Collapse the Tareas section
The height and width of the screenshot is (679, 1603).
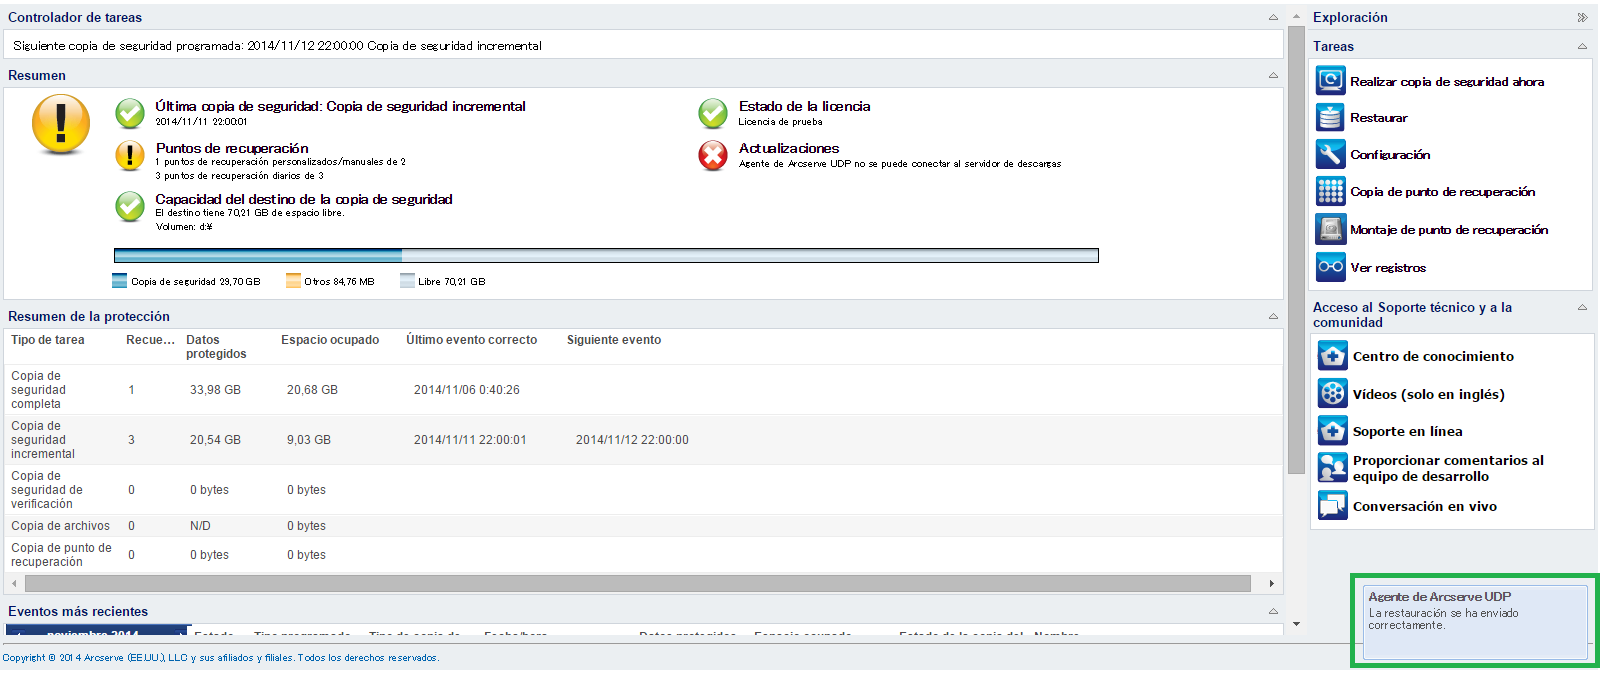[1582, 46]
